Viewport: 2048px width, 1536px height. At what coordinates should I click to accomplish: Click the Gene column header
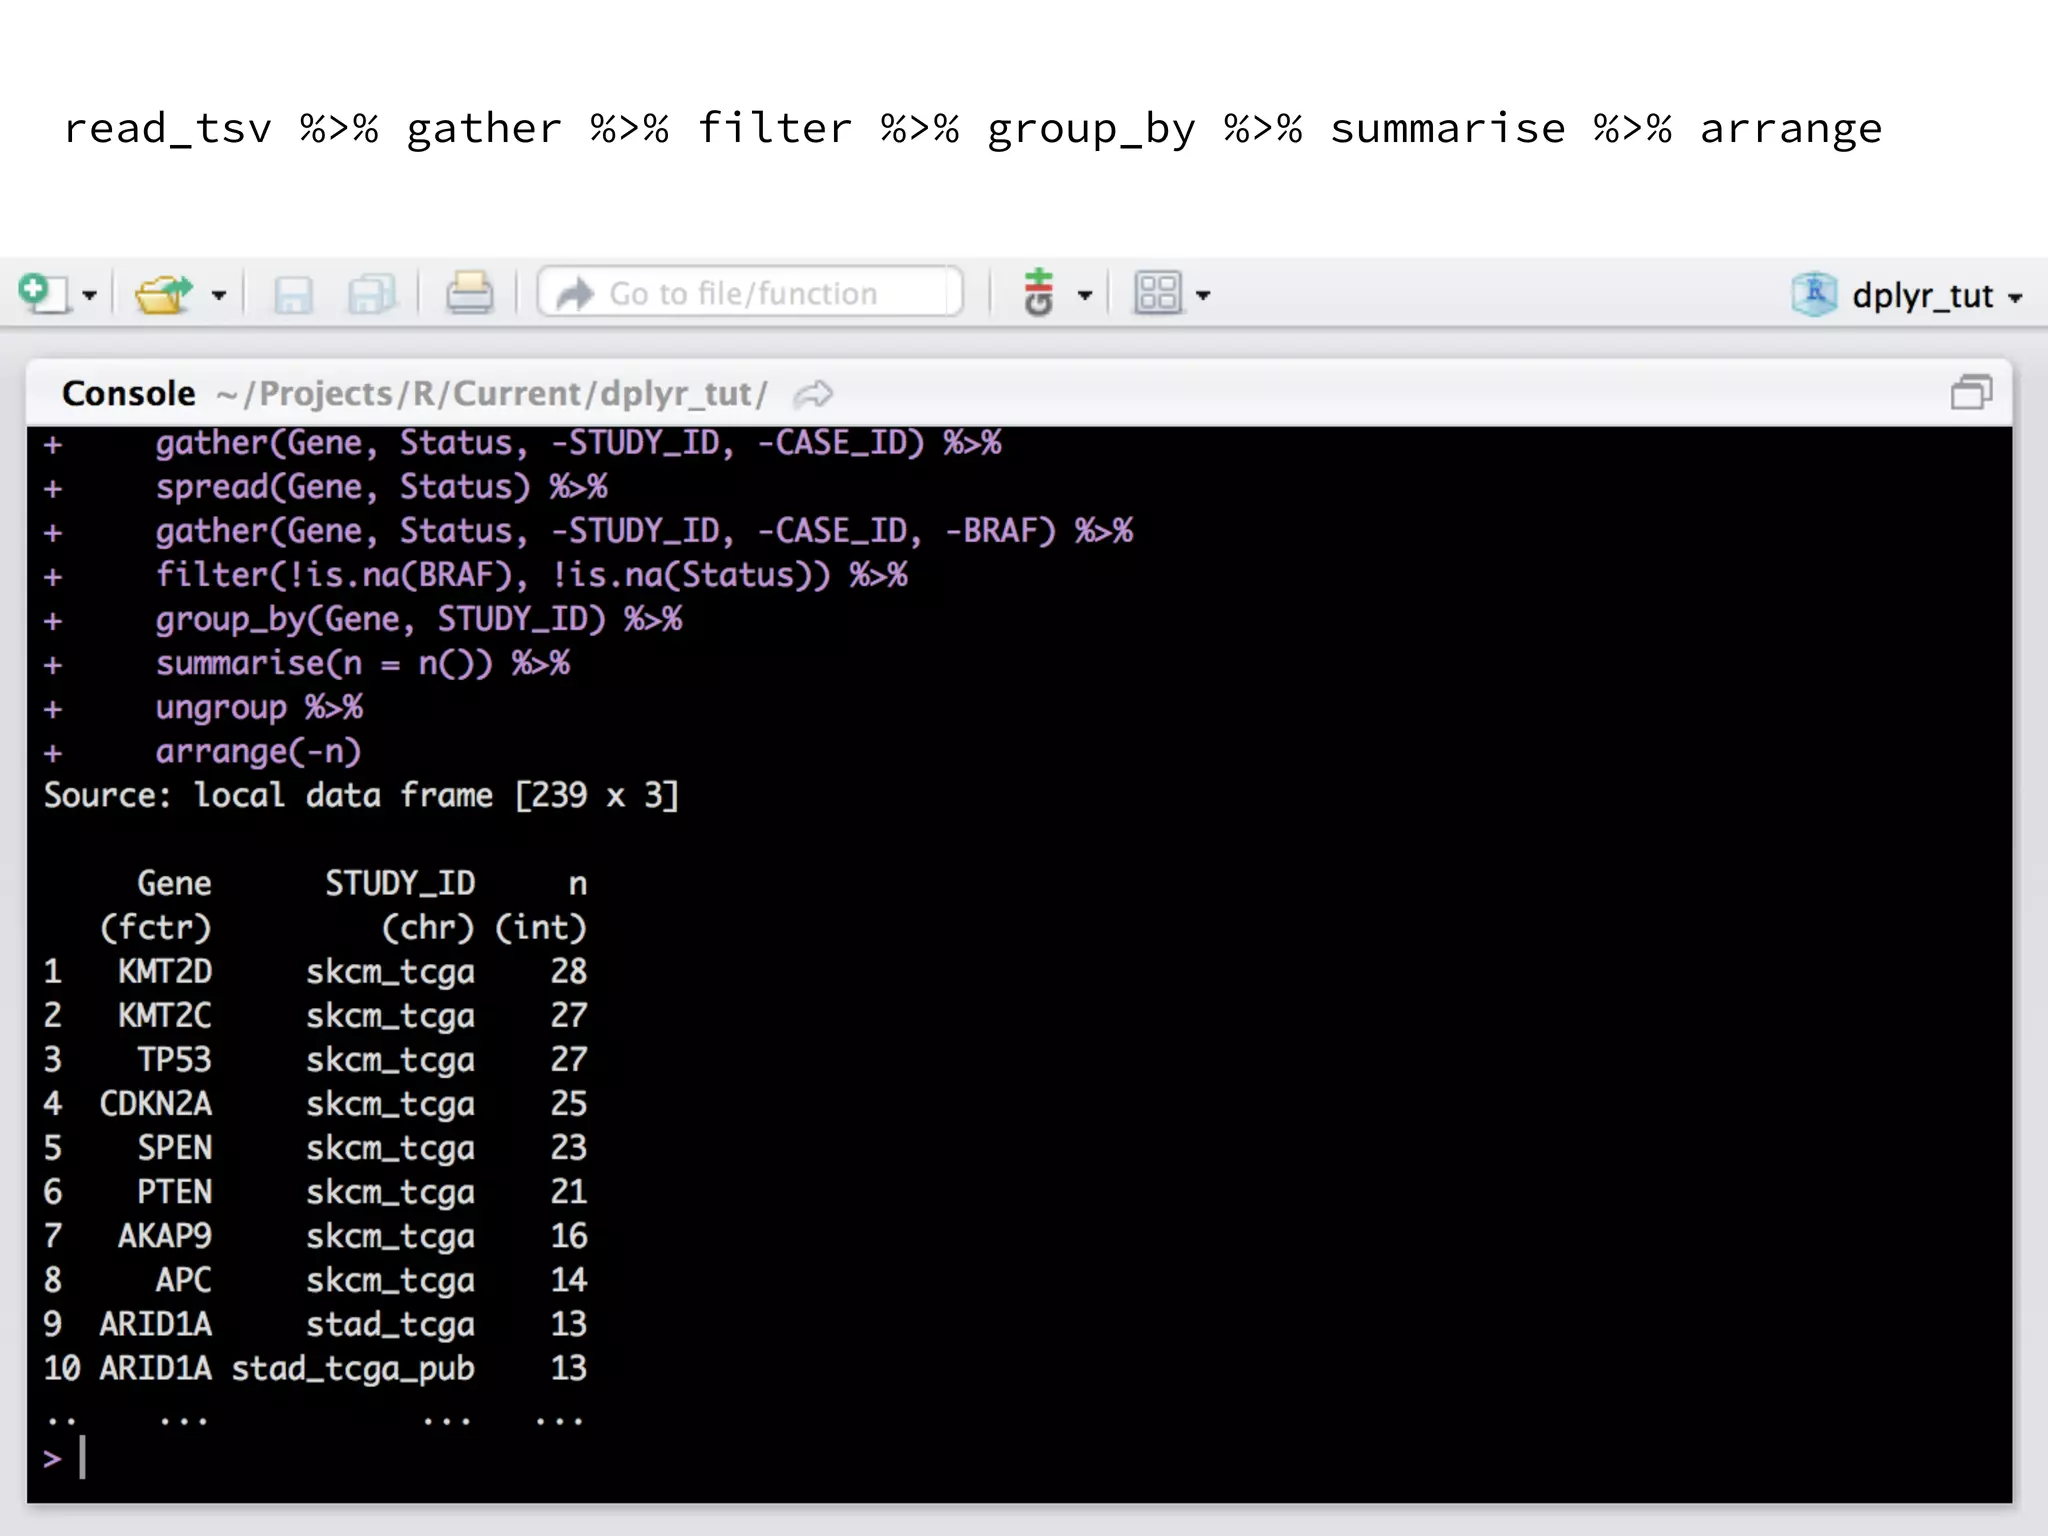pyautogui.click(x=174, y=884)
